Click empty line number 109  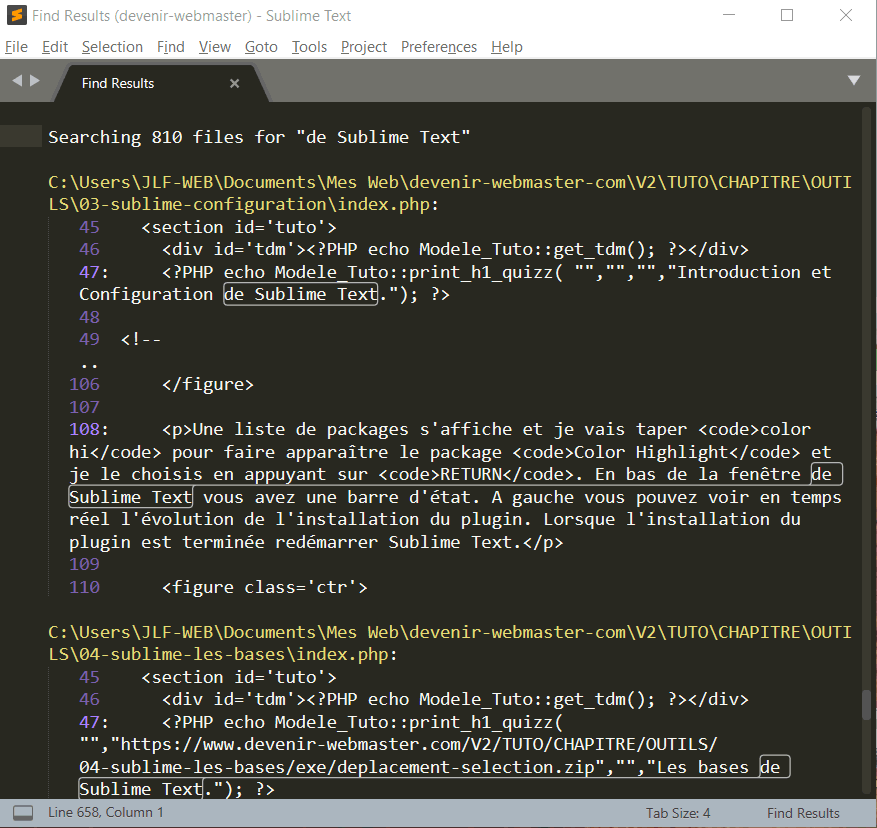tap(84, 564)
